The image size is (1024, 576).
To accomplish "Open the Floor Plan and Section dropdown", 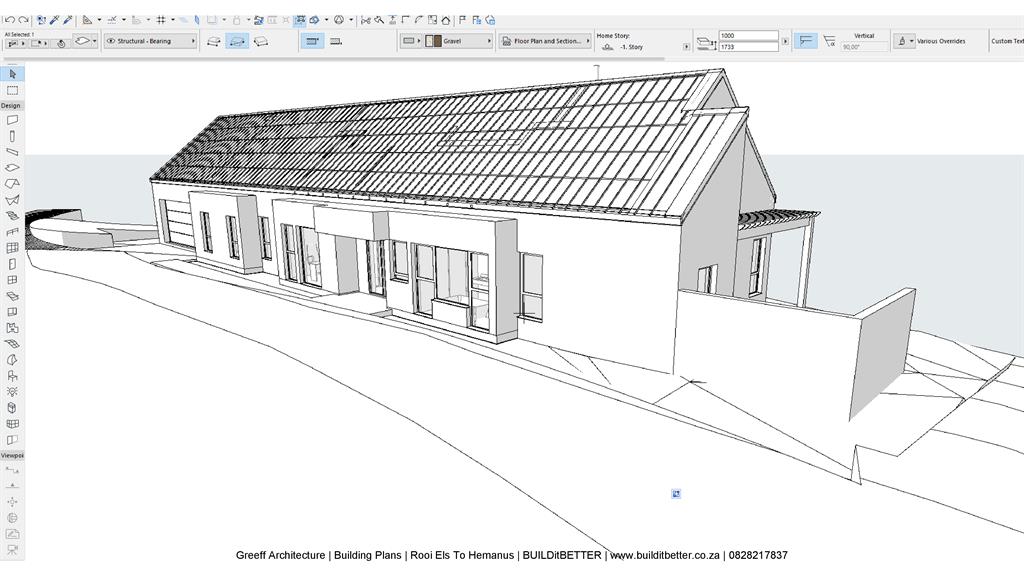I will click(x=545, y=41).
